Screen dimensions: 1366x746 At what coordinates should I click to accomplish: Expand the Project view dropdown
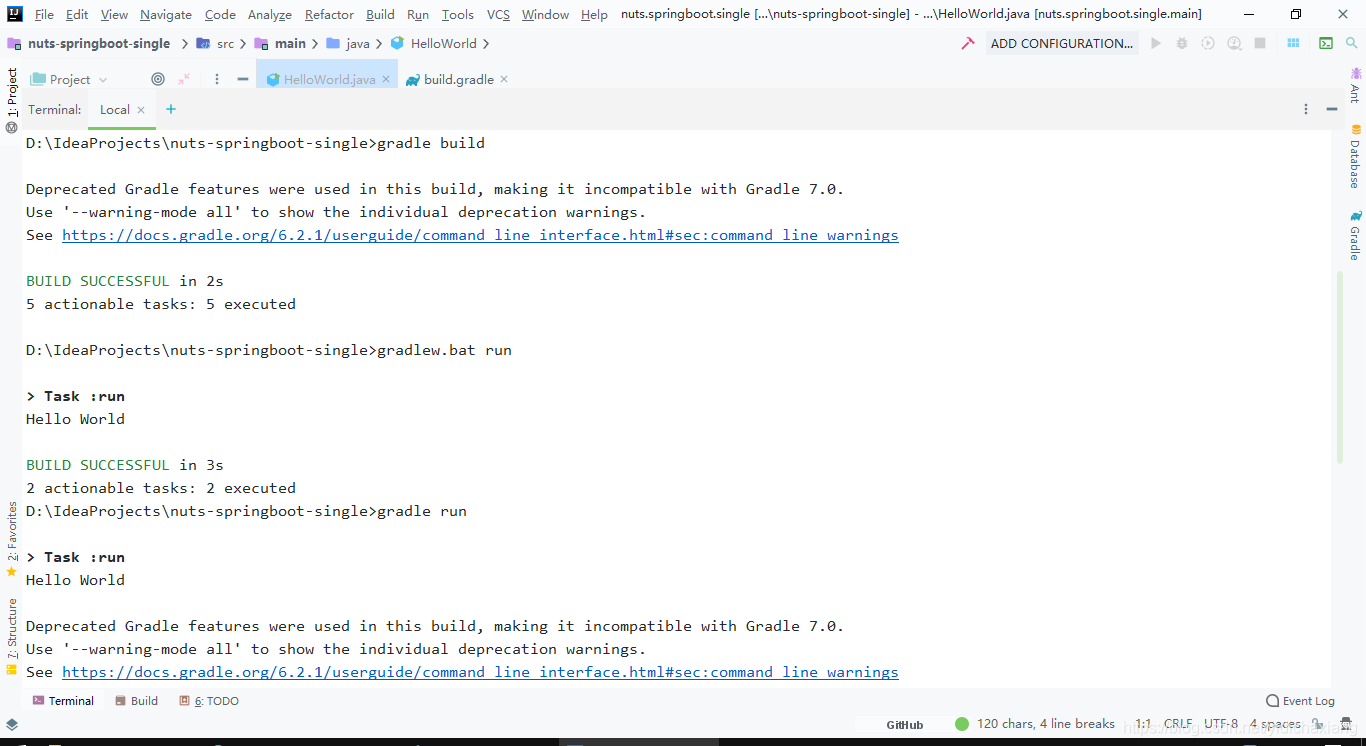point(69,79)
